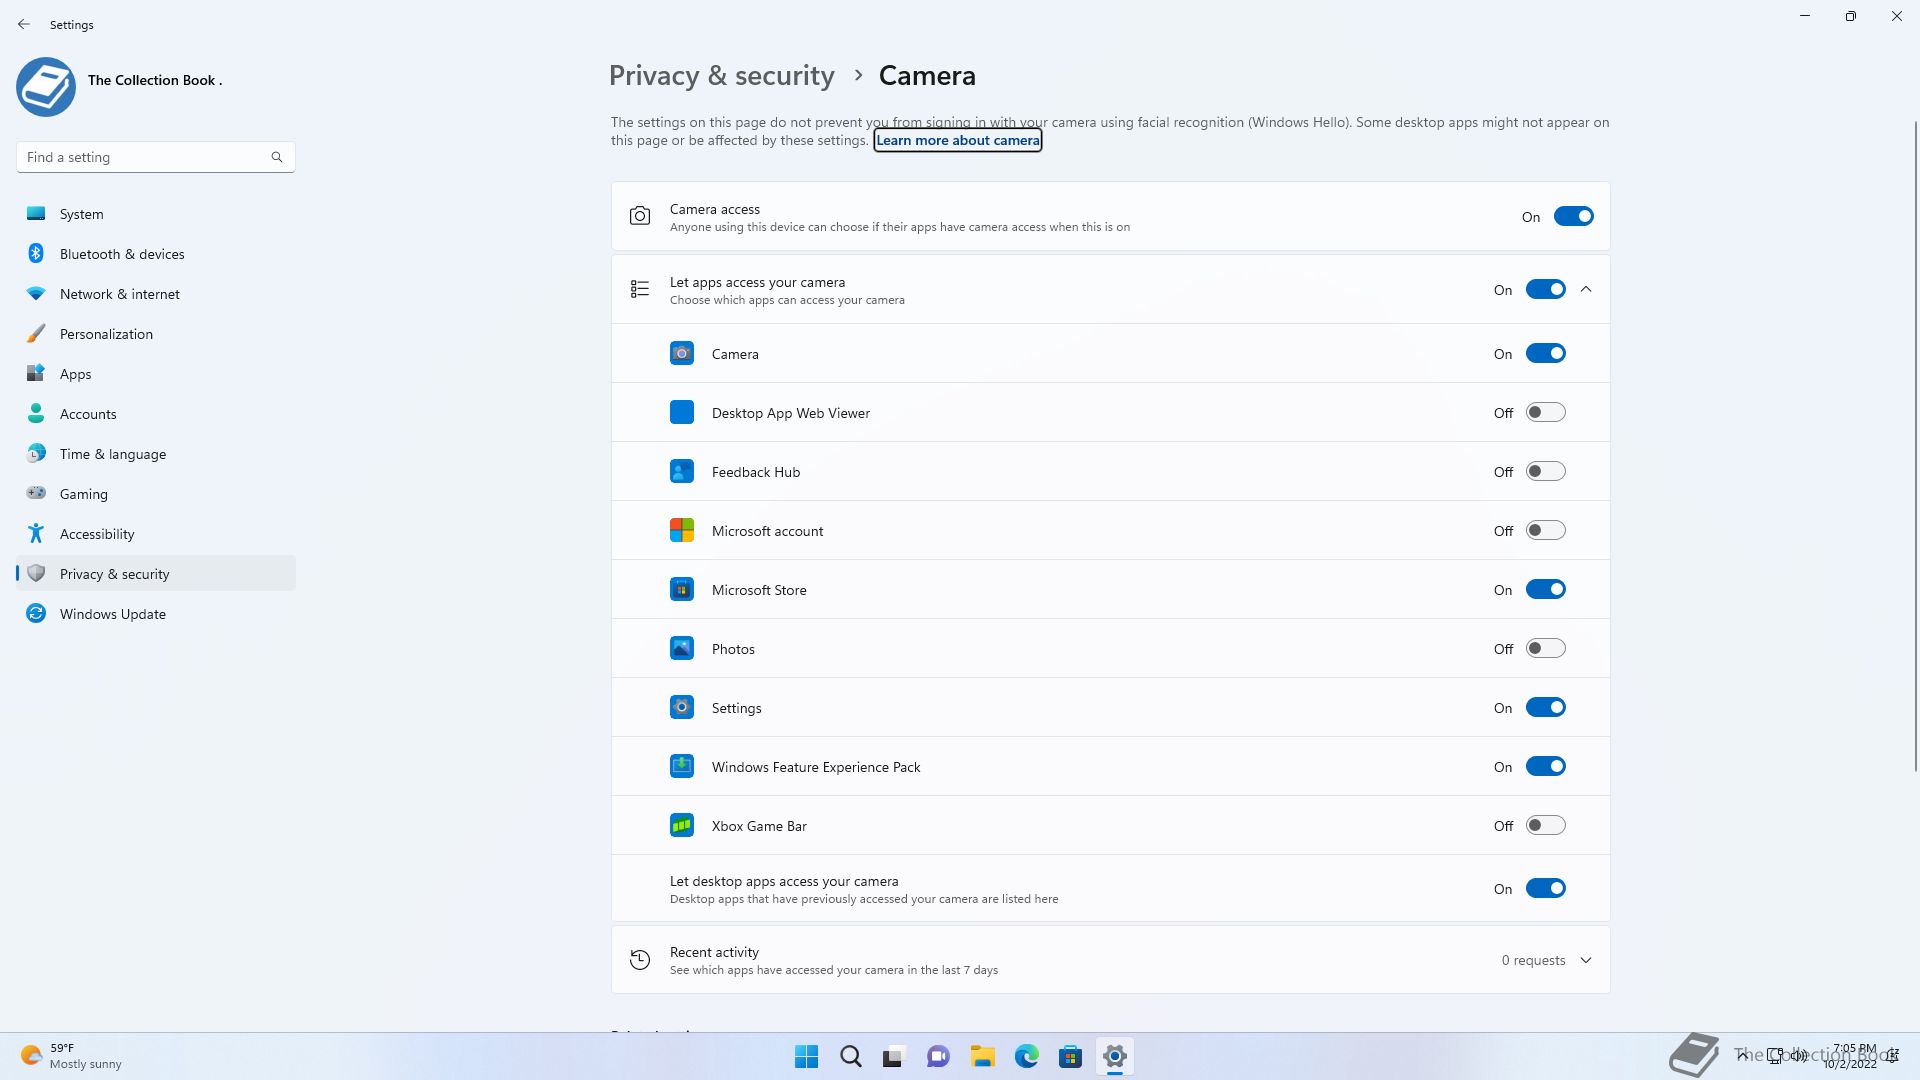Click the Feedback Hub app icon
1920x1080 pixels.
tap(682, 471)
